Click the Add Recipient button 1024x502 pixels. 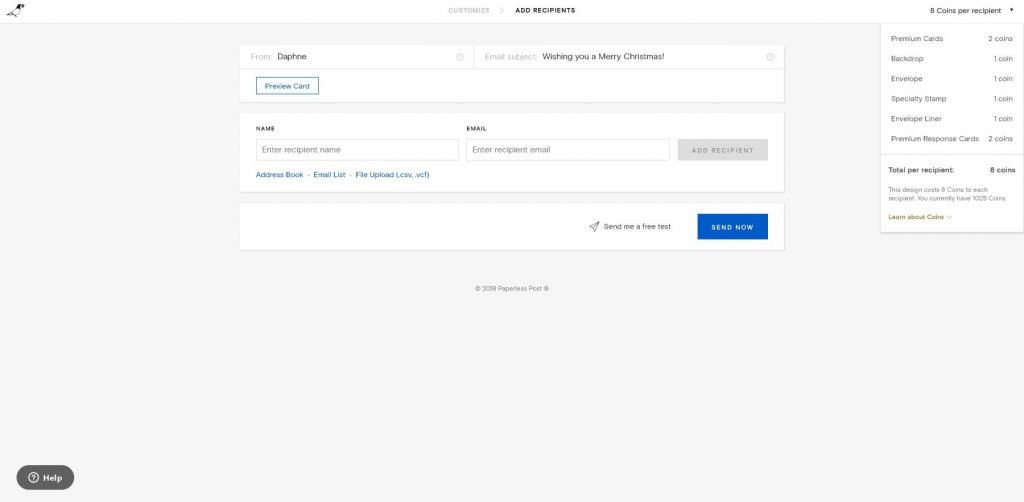point(722,150)
